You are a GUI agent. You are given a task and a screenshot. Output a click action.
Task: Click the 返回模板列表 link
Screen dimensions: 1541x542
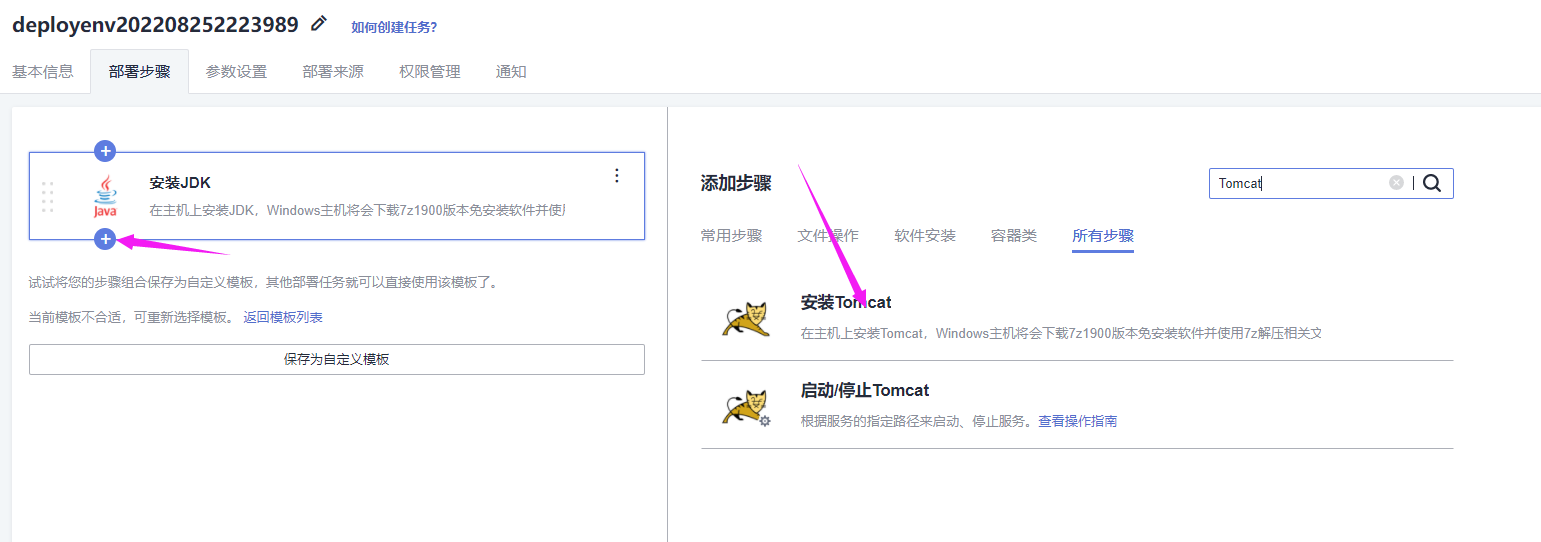[283, 317]
